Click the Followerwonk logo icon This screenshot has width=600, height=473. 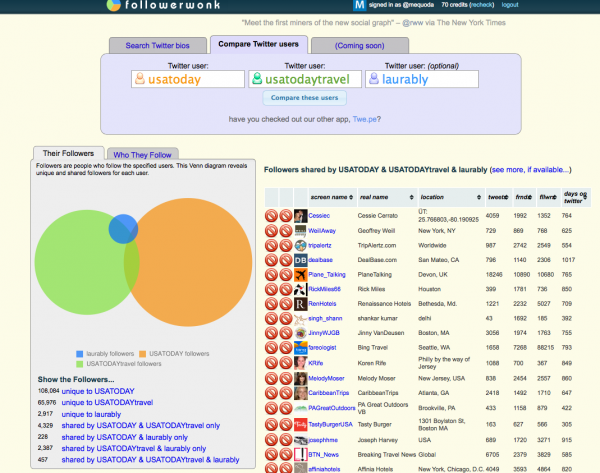pyautogui.click(x=113, y=5)
